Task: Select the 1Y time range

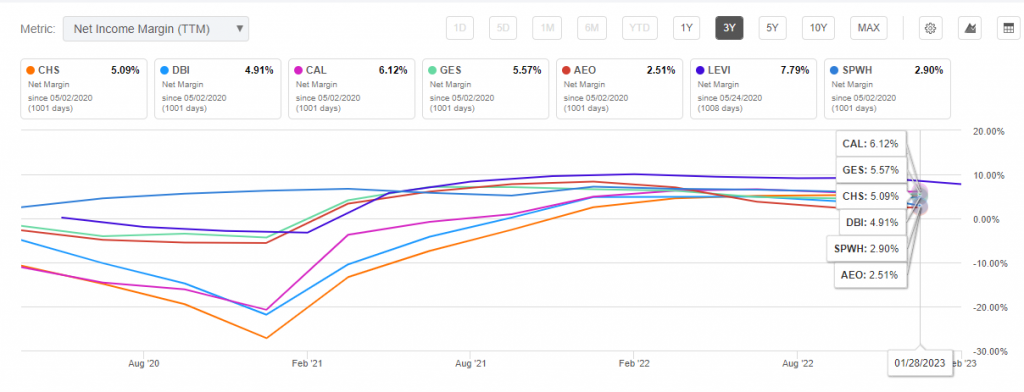Action: coord(686,28)
